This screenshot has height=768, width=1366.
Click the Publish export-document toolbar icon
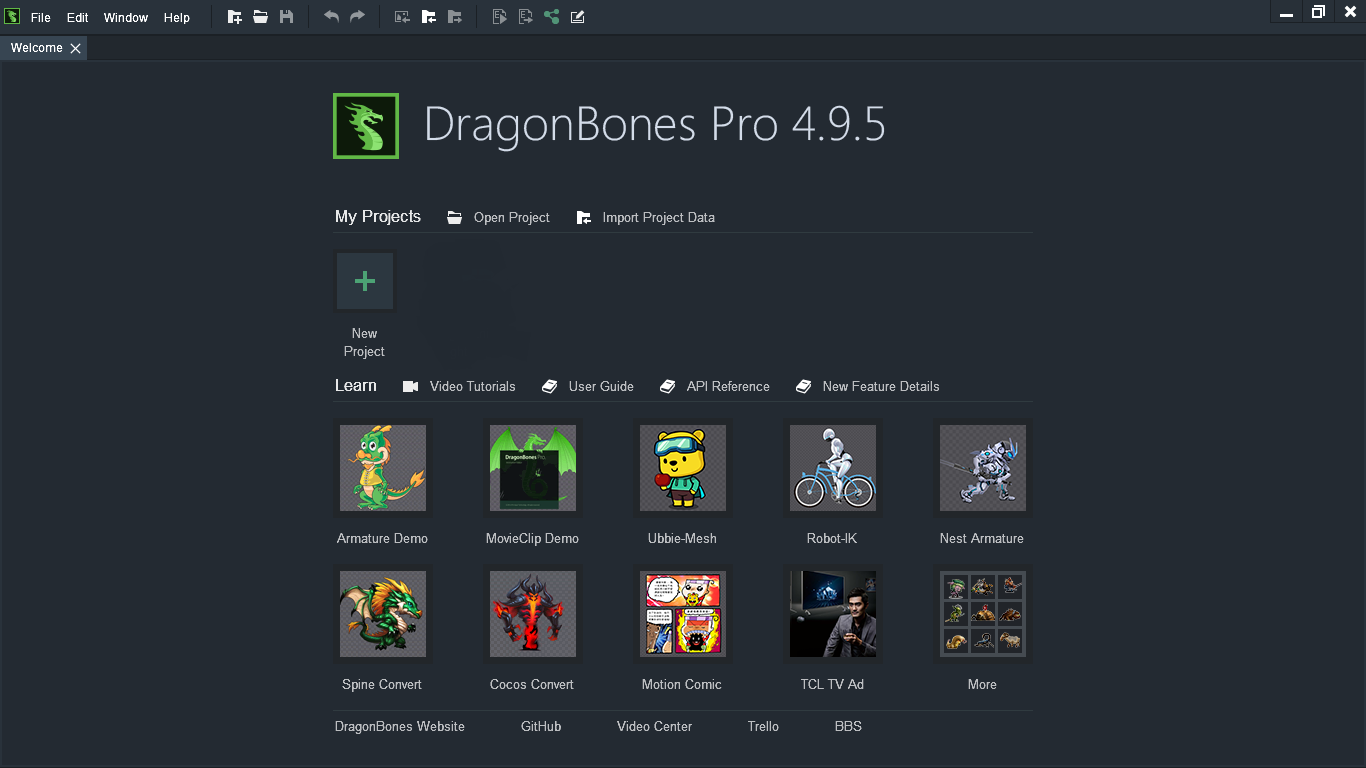526,17
